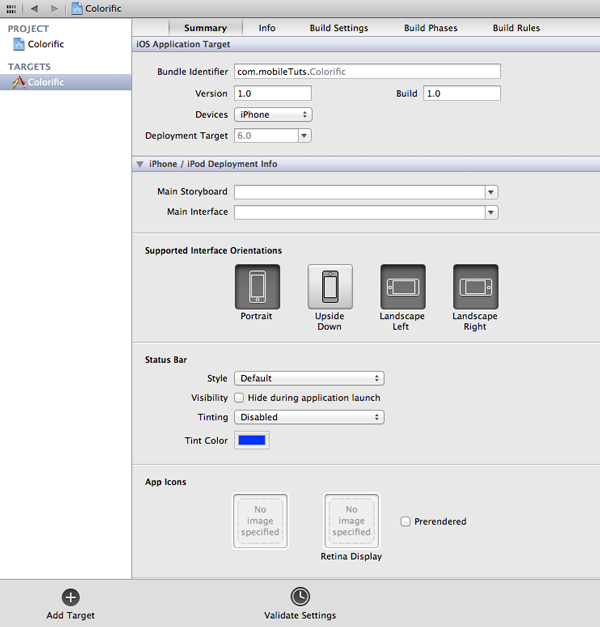Open the related items grid icon
Image resolution: width=600 pixels, height=627 pixels.
click(11, 8)
